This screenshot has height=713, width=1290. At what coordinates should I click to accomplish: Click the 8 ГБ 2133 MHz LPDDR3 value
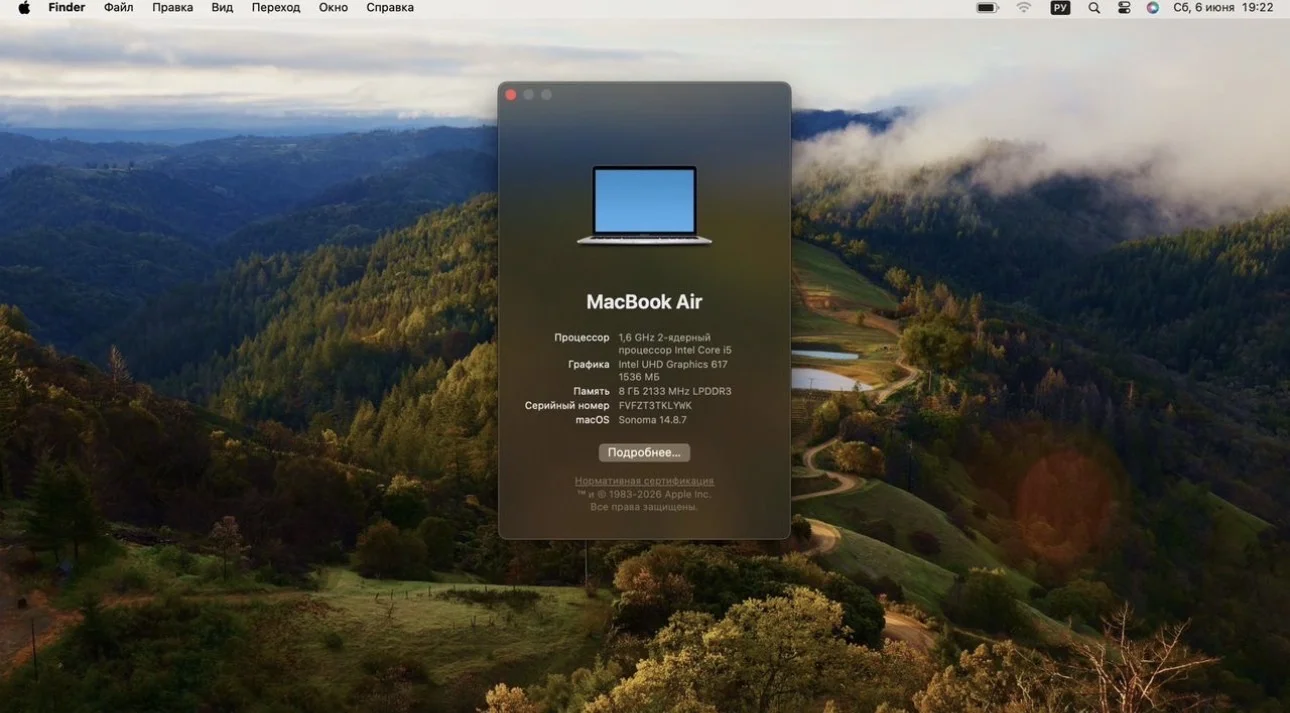click(x=675, y=391)
